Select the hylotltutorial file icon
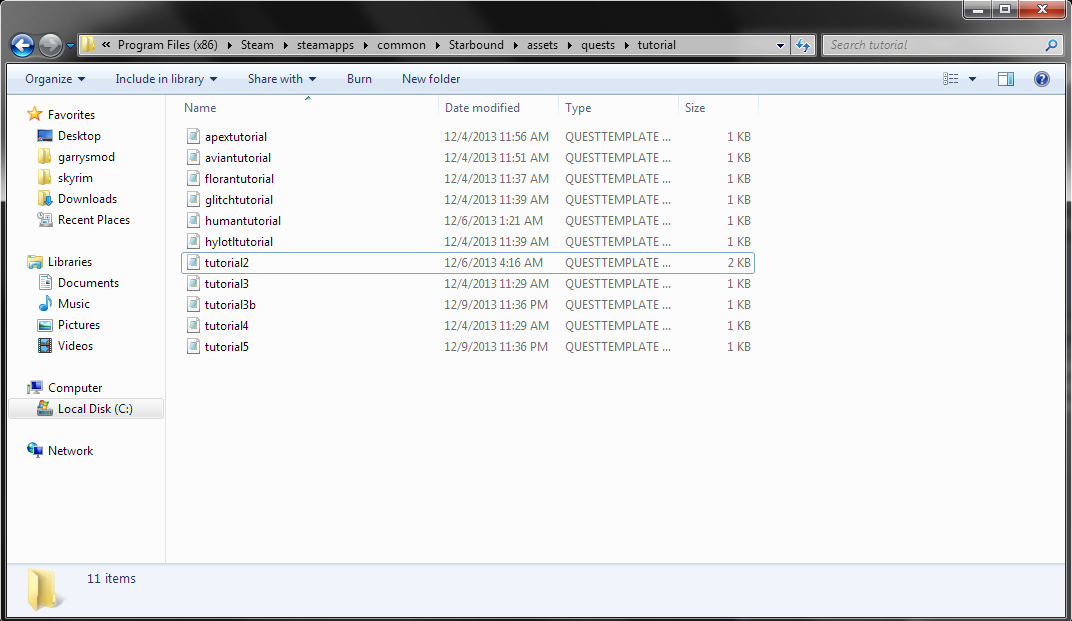 coord(193,241)
